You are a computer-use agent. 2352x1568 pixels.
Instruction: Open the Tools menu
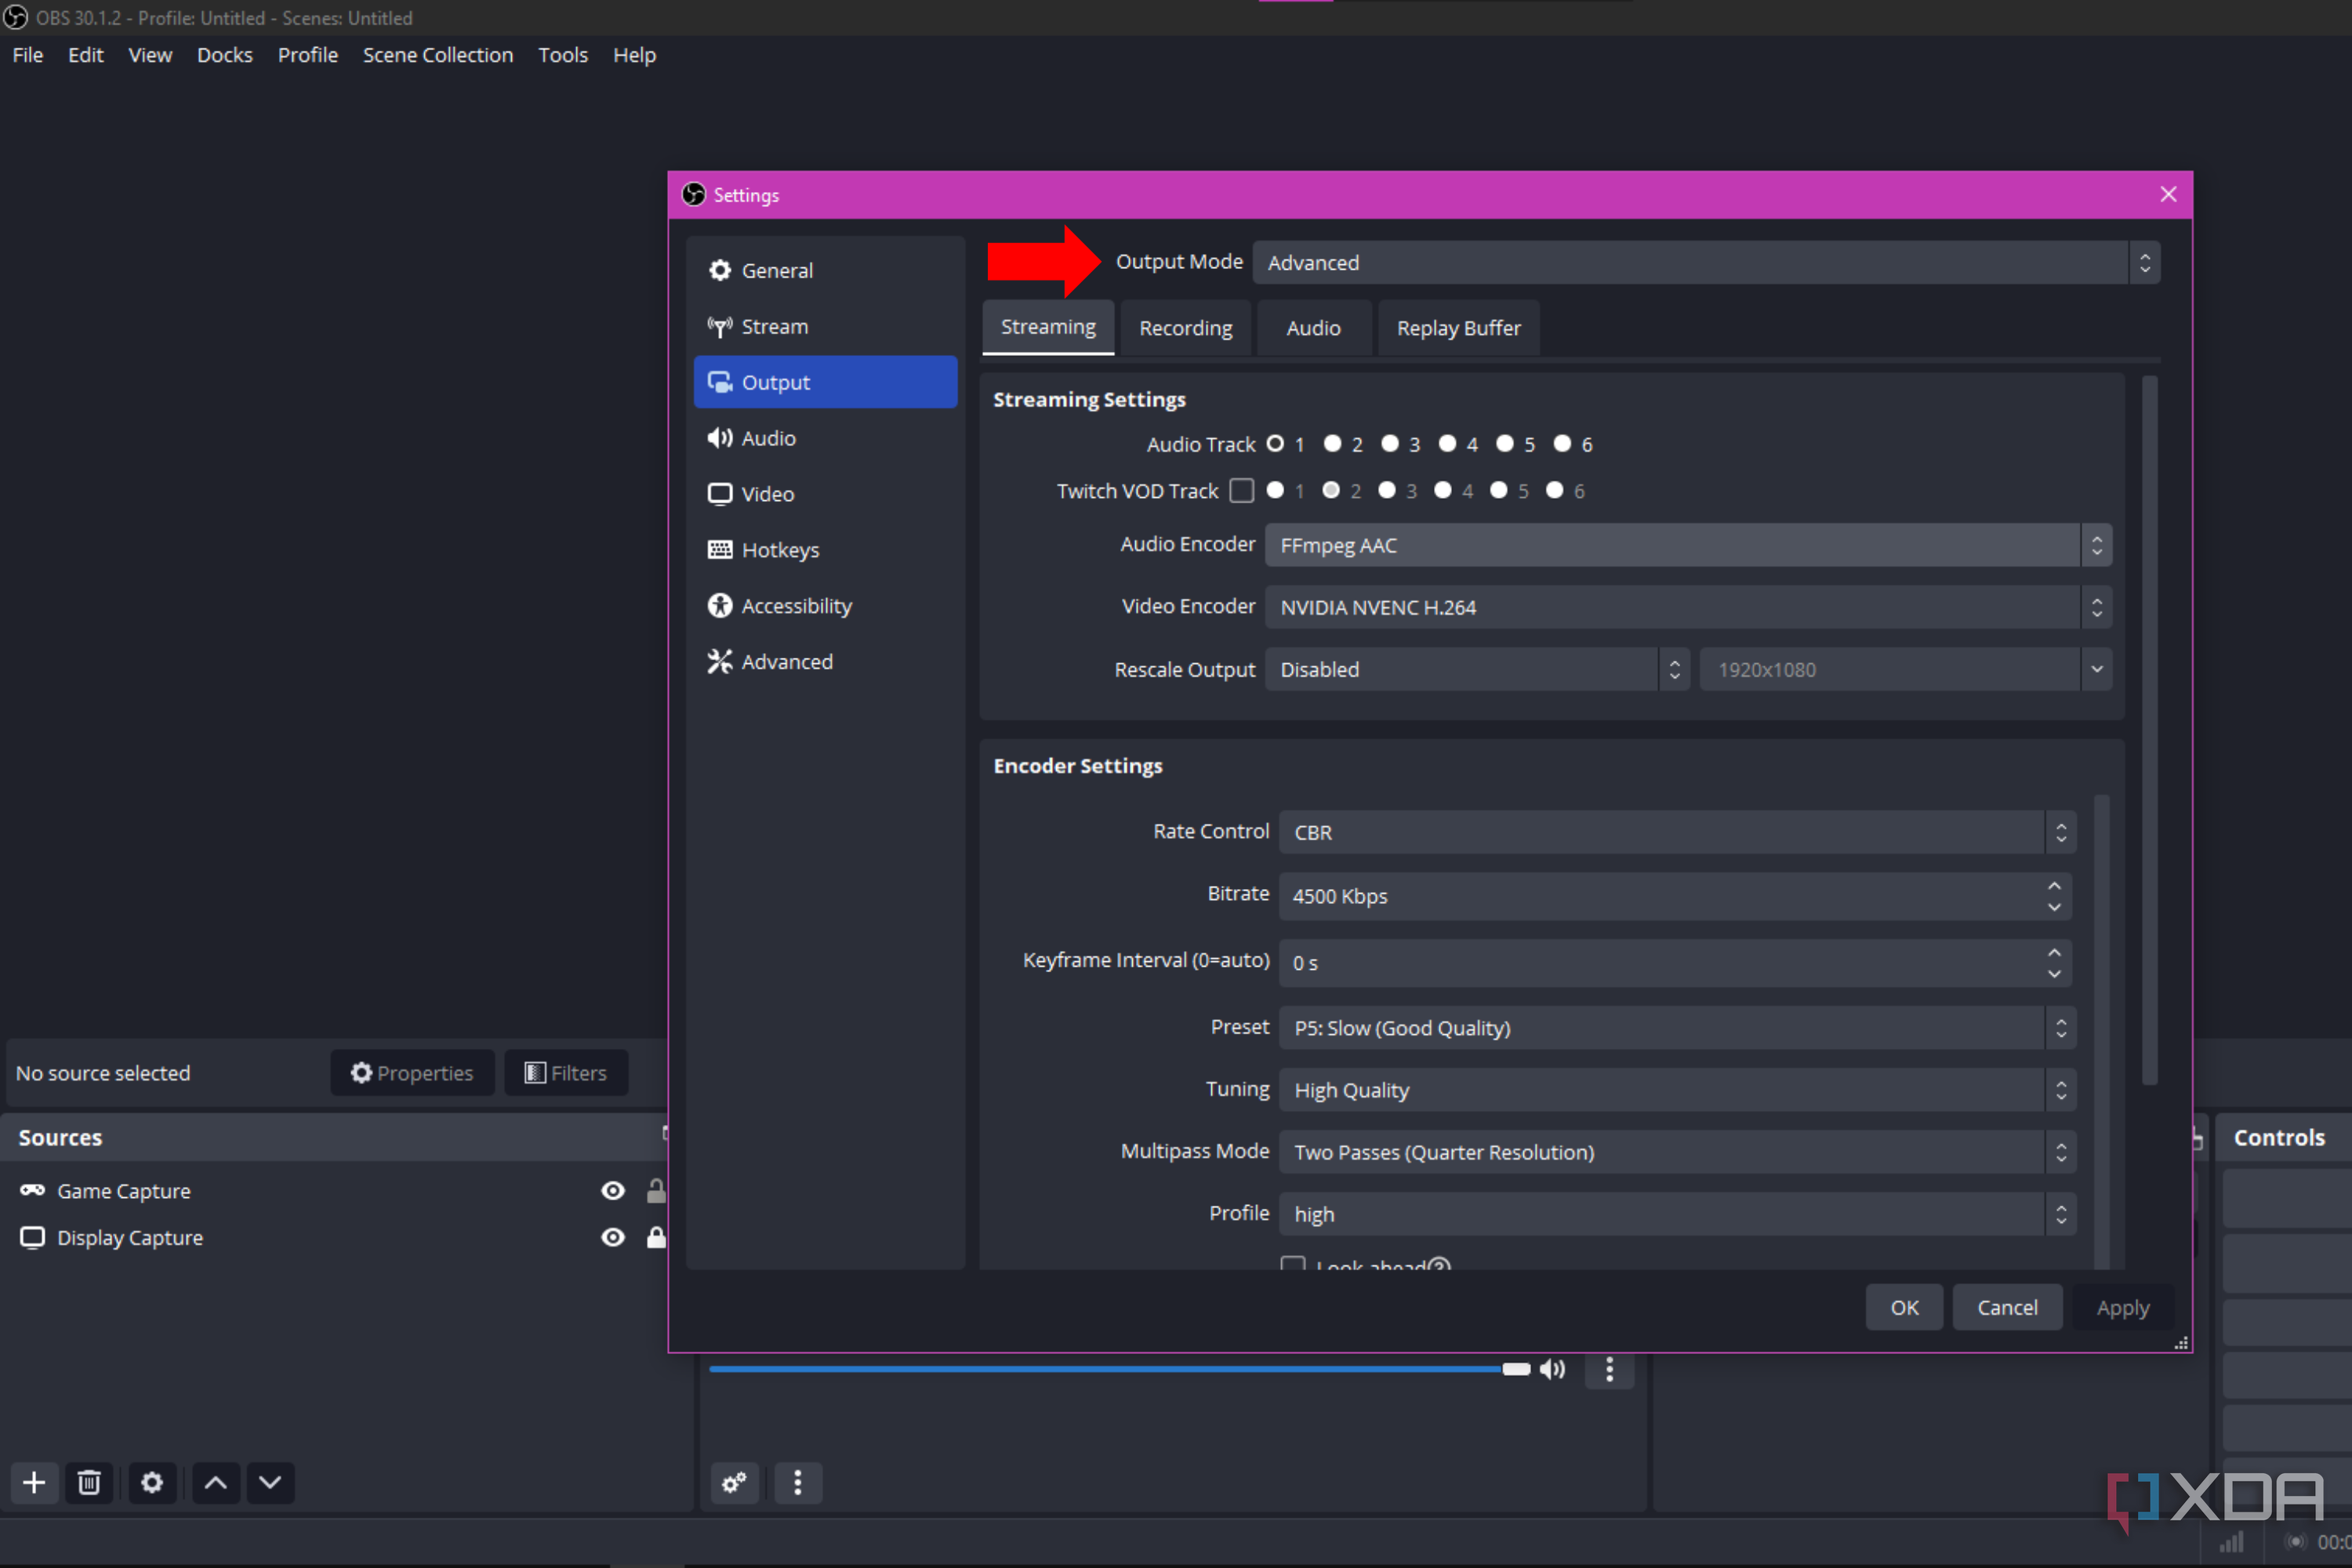(x=562, y=55)
